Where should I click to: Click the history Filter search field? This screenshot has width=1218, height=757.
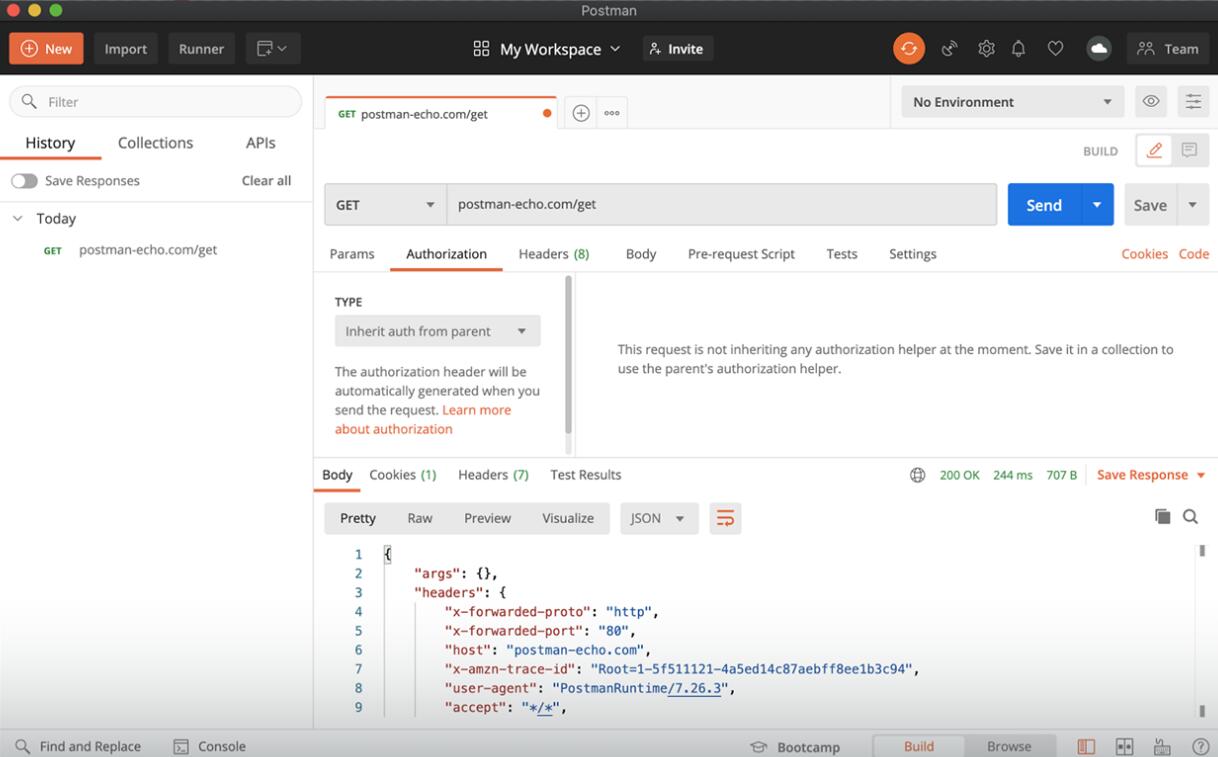point(155,101)
